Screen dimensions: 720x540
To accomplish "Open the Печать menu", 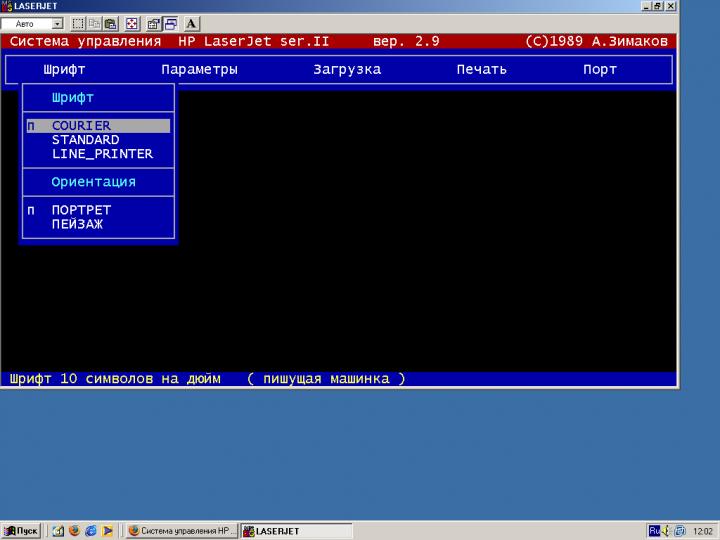I will coord(481,70).
